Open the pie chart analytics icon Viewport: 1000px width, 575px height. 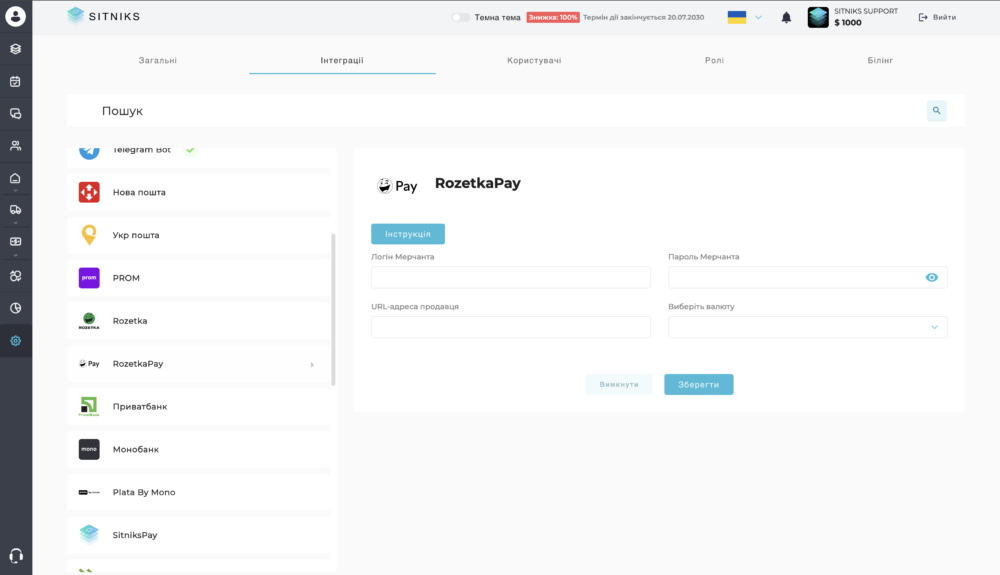[x=15, y=308]
